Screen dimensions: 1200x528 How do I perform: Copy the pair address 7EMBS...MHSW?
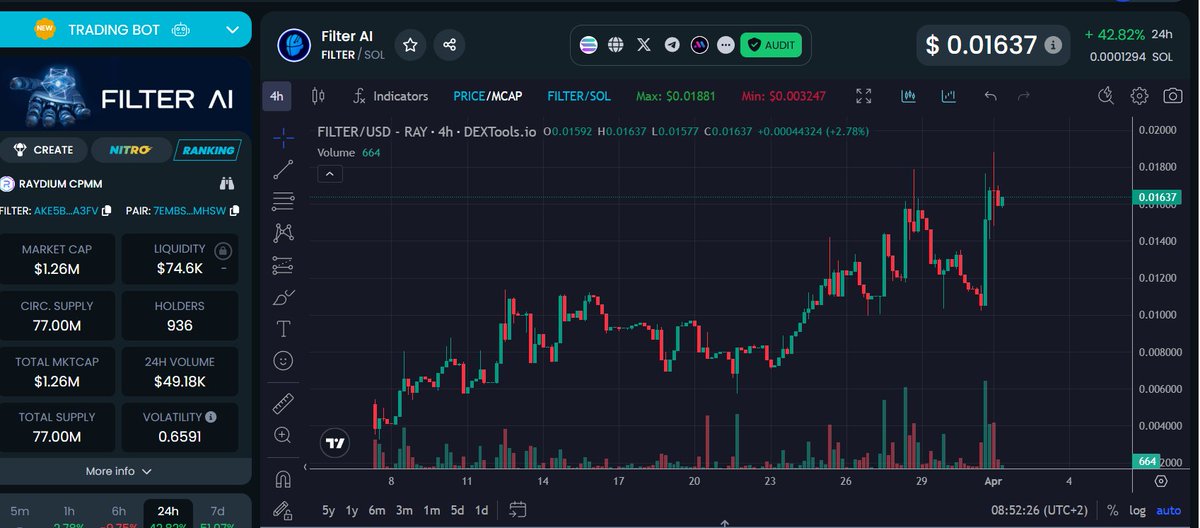[x=235, y=211]
